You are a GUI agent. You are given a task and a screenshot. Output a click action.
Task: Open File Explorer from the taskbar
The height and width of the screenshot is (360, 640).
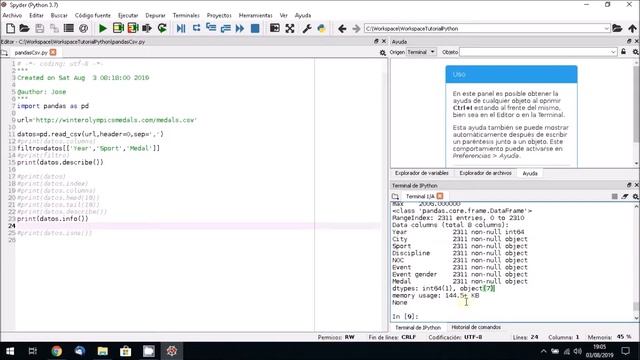(x=102, y=351)
